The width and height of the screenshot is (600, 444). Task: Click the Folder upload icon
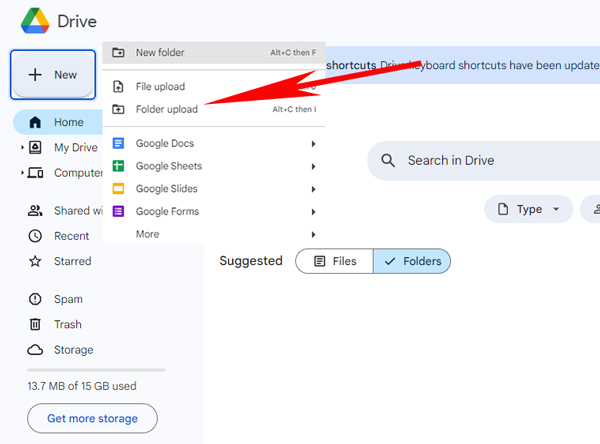point(118,109)
